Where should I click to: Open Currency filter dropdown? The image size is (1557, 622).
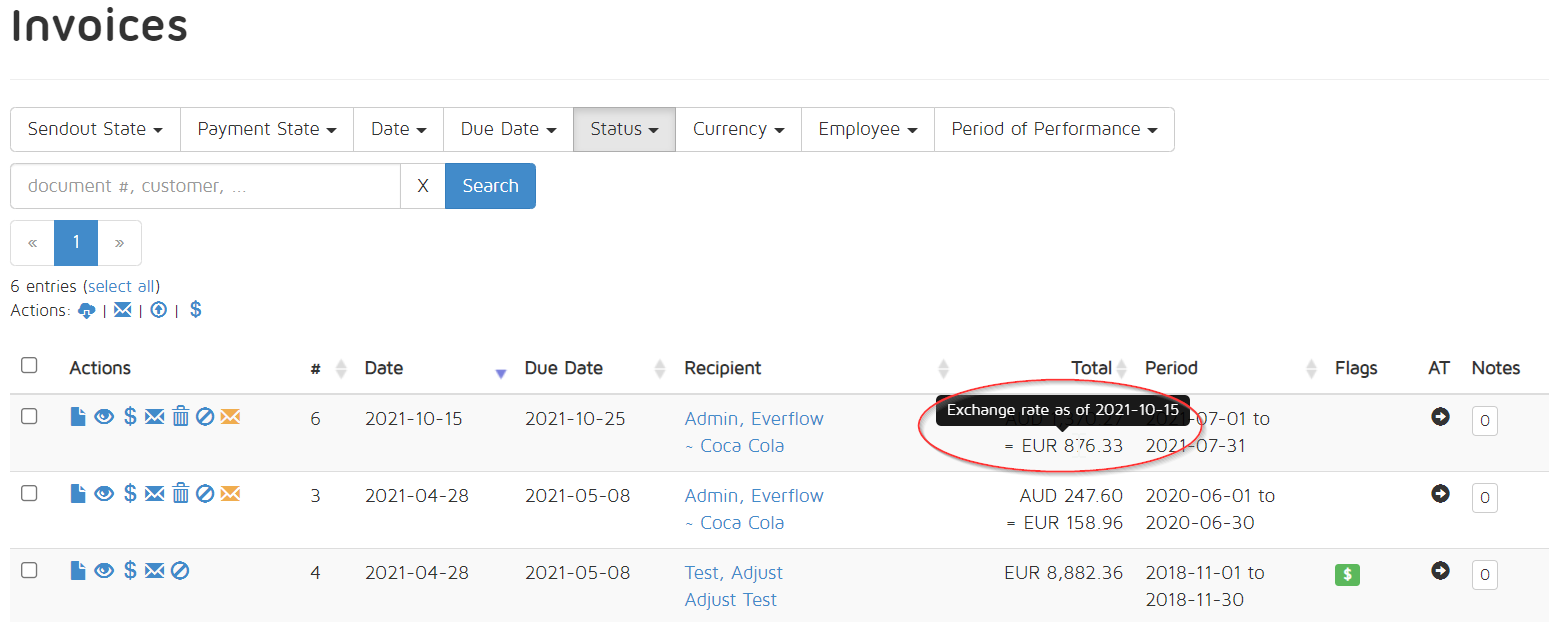738,129
